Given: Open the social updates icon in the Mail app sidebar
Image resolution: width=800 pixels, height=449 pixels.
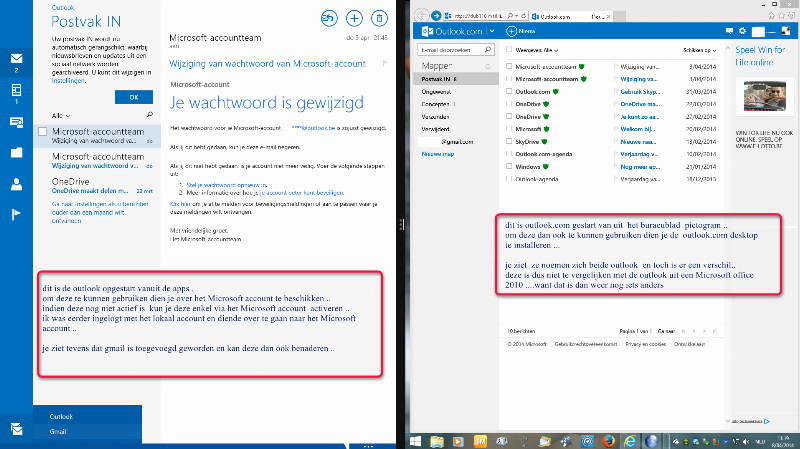Looking at the screenshot, I should (x=16, y=122).
